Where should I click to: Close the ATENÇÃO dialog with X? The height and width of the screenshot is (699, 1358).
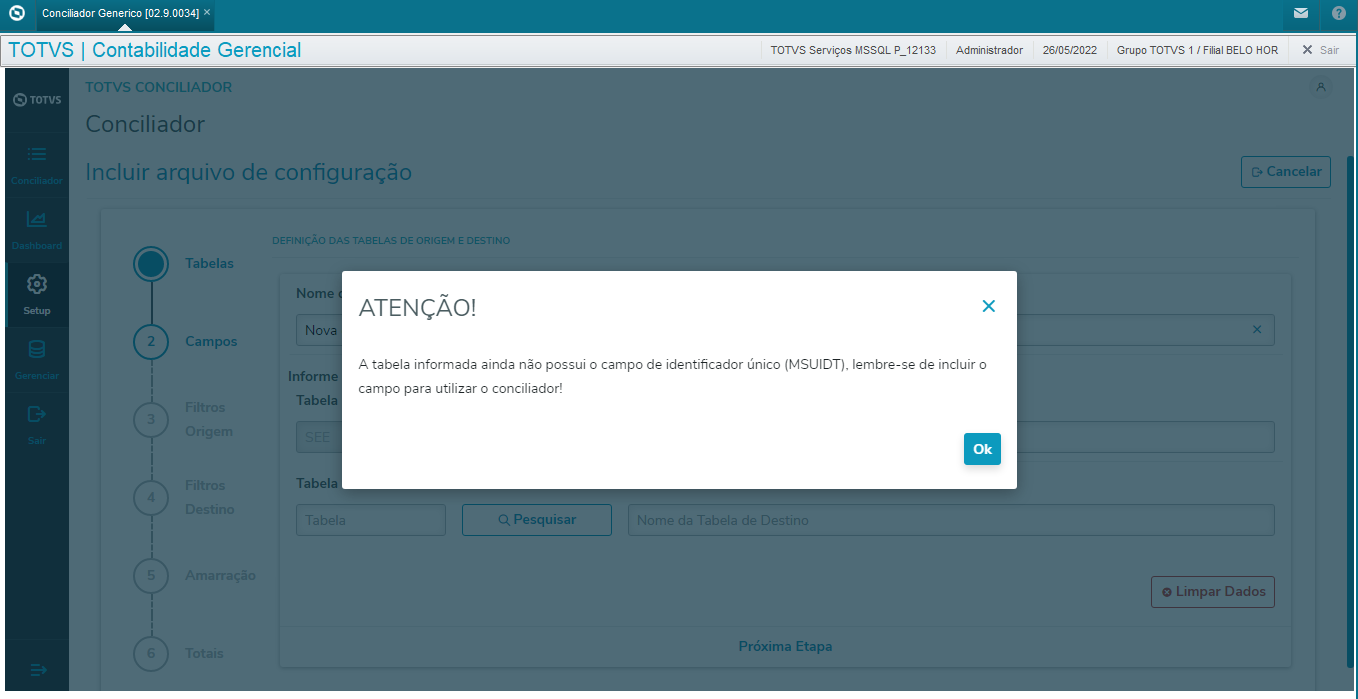pos(989,306)
